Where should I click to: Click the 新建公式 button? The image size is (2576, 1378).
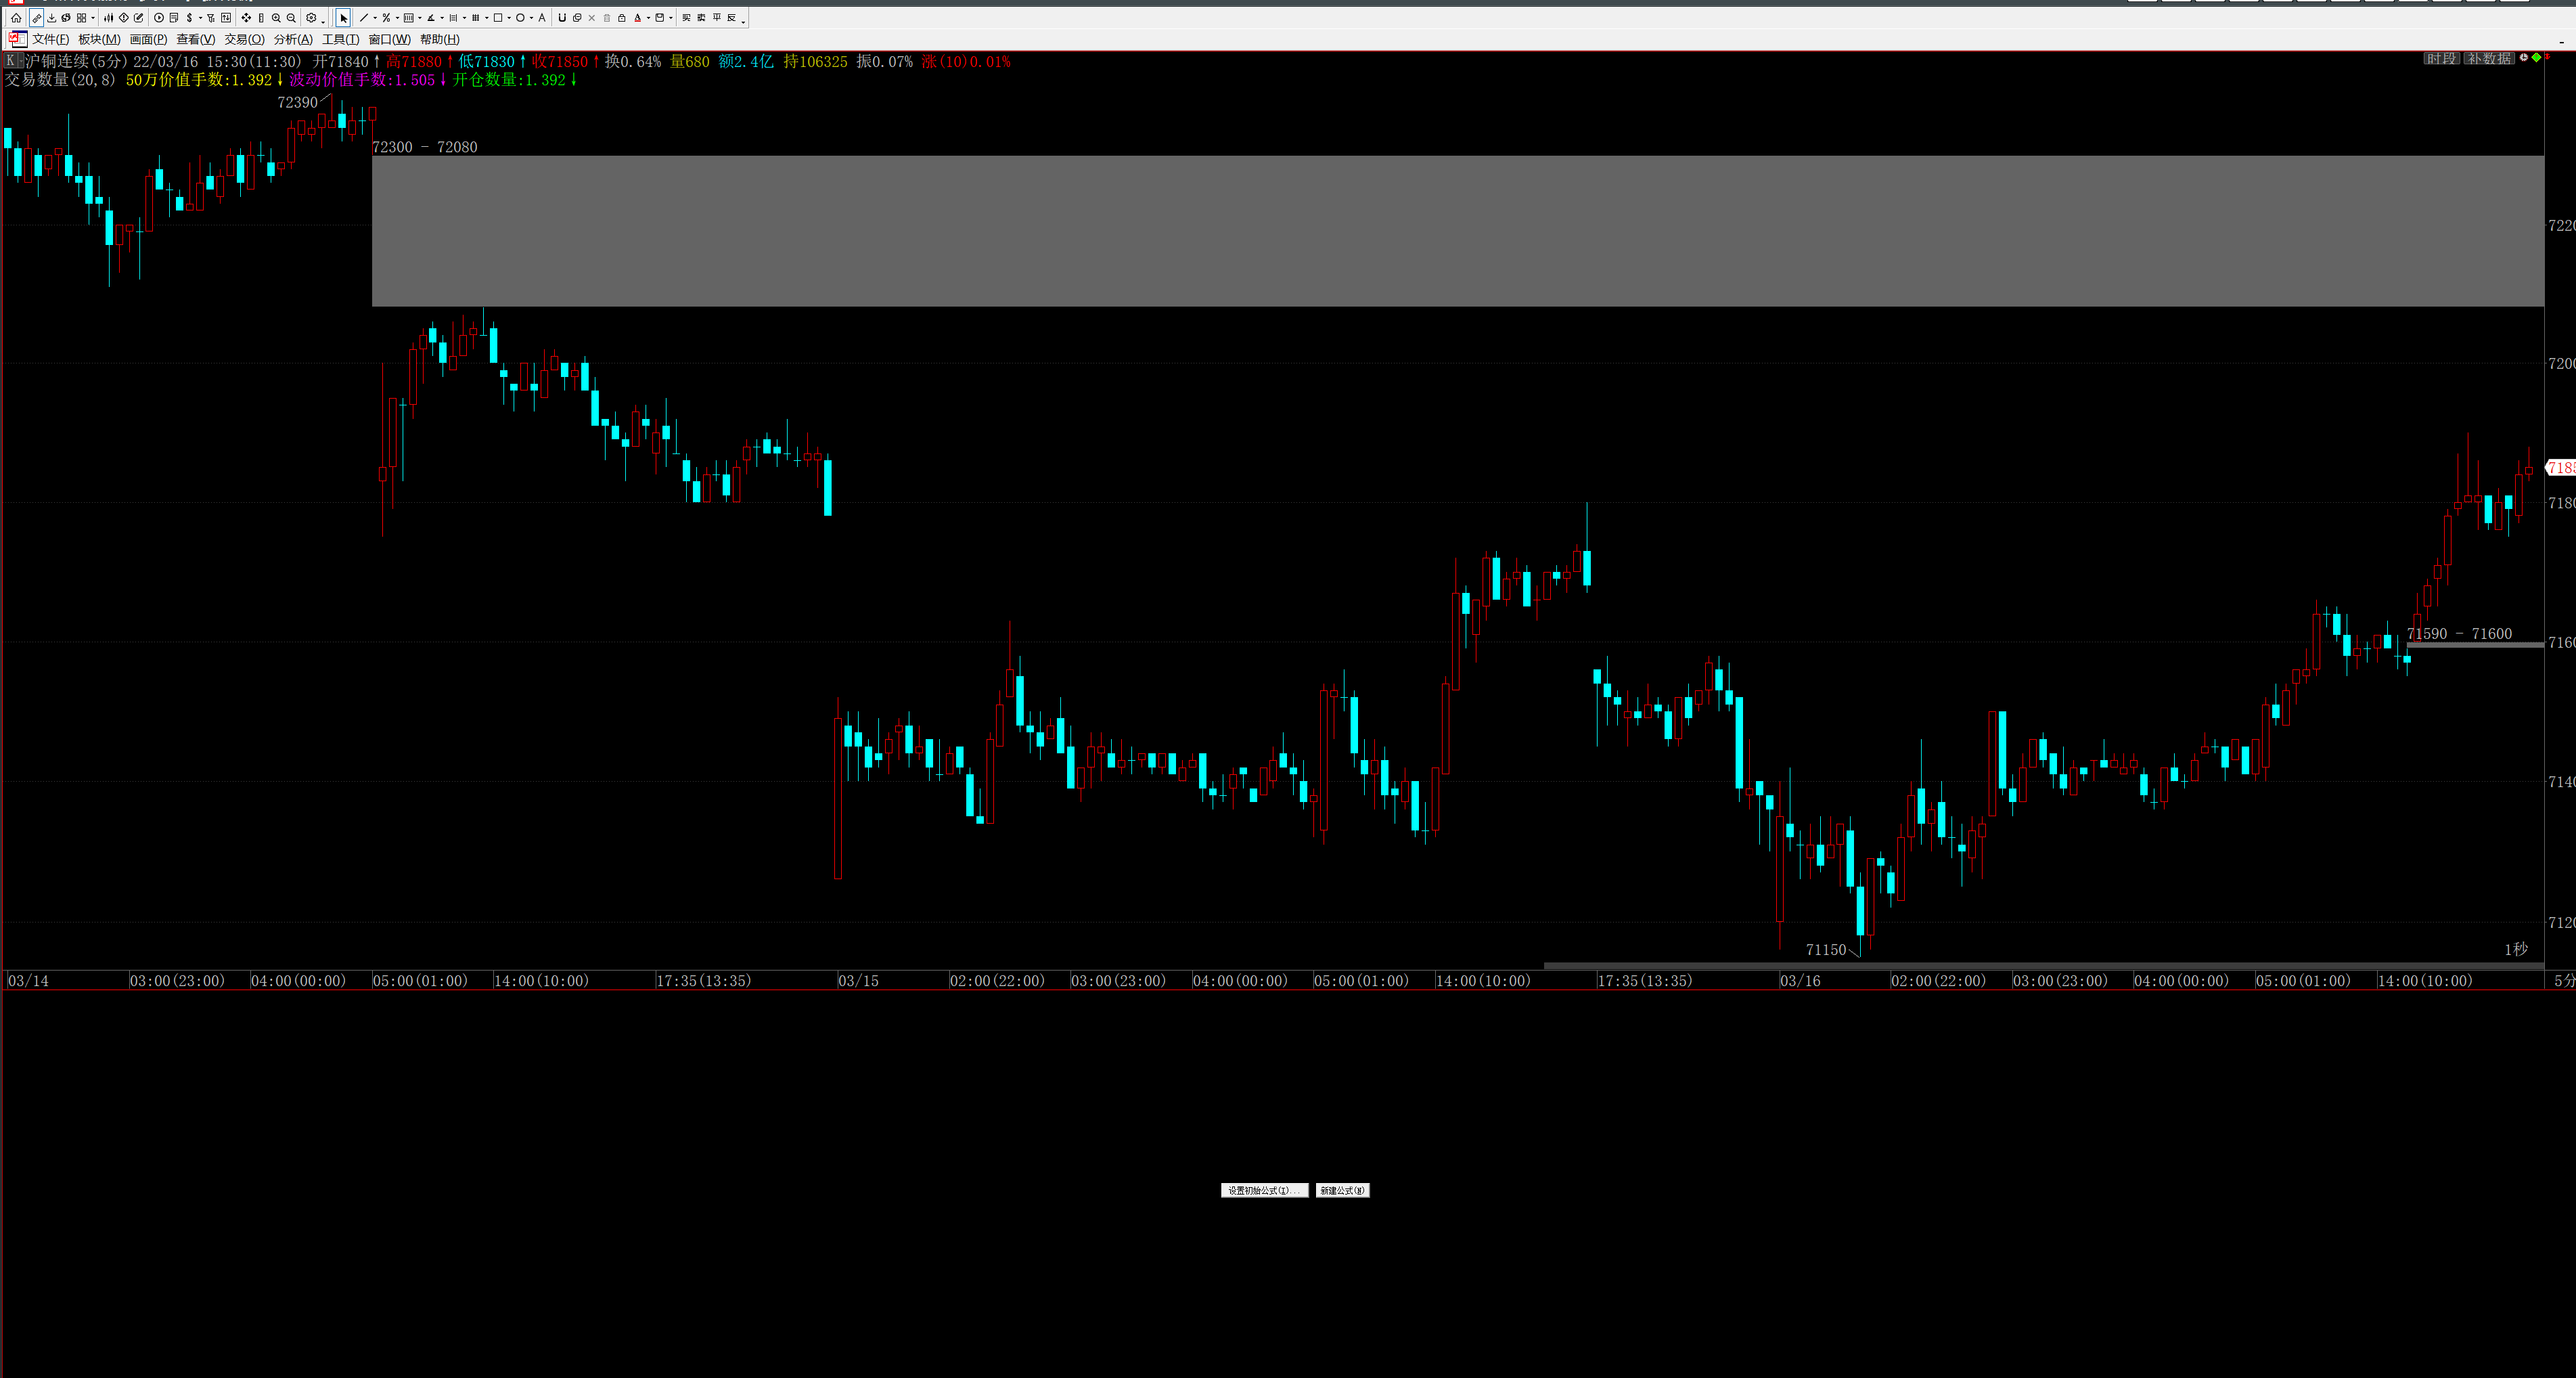tap(1342, 1190)
